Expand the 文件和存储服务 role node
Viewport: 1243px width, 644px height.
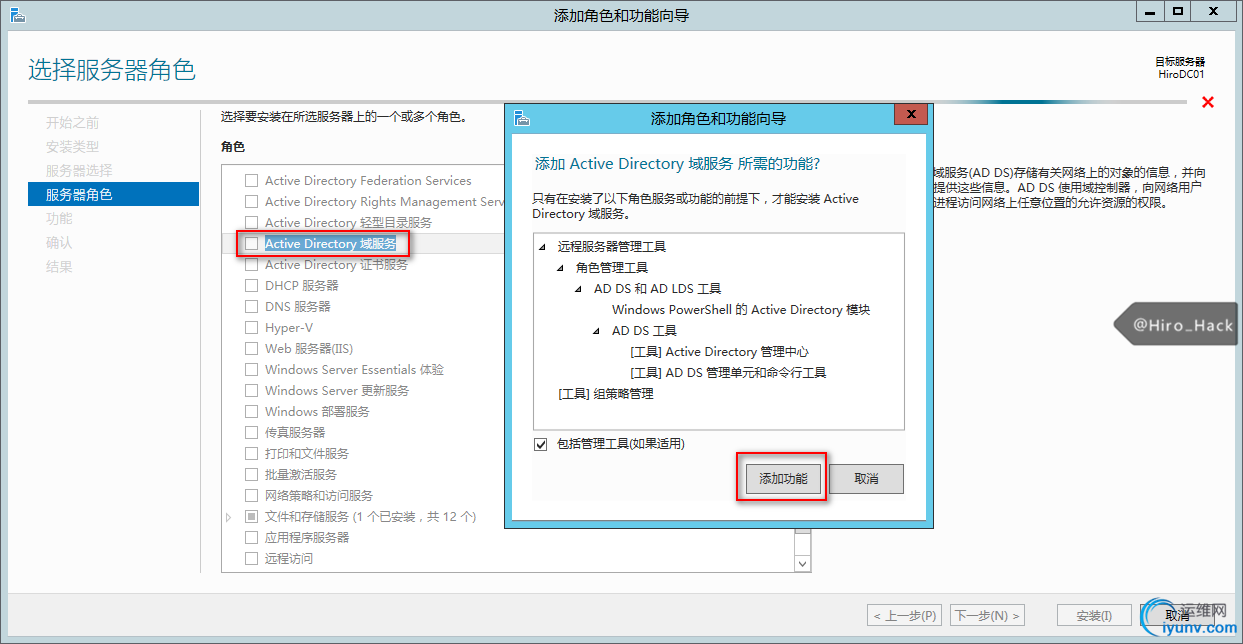(229, 517)
